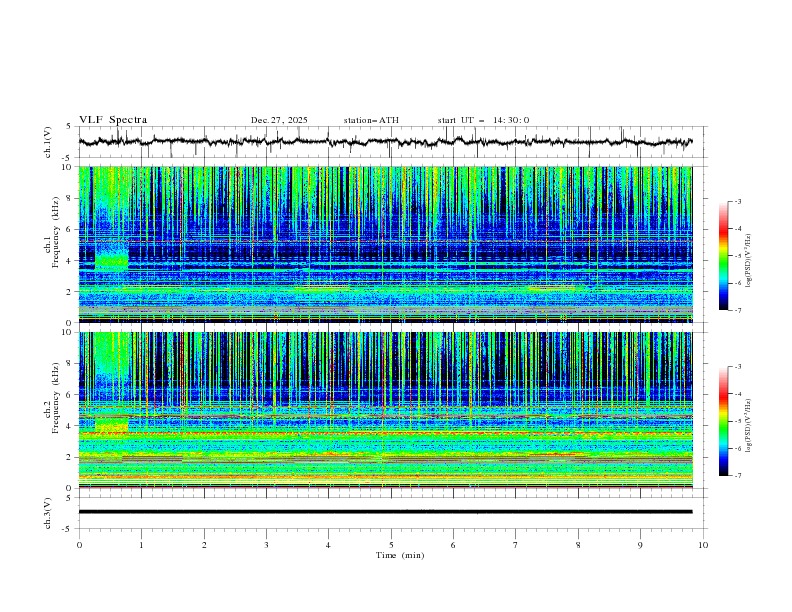Click the "-3" tick on the ch.1 color bar
792x612 pixels.
click(738, 201)
